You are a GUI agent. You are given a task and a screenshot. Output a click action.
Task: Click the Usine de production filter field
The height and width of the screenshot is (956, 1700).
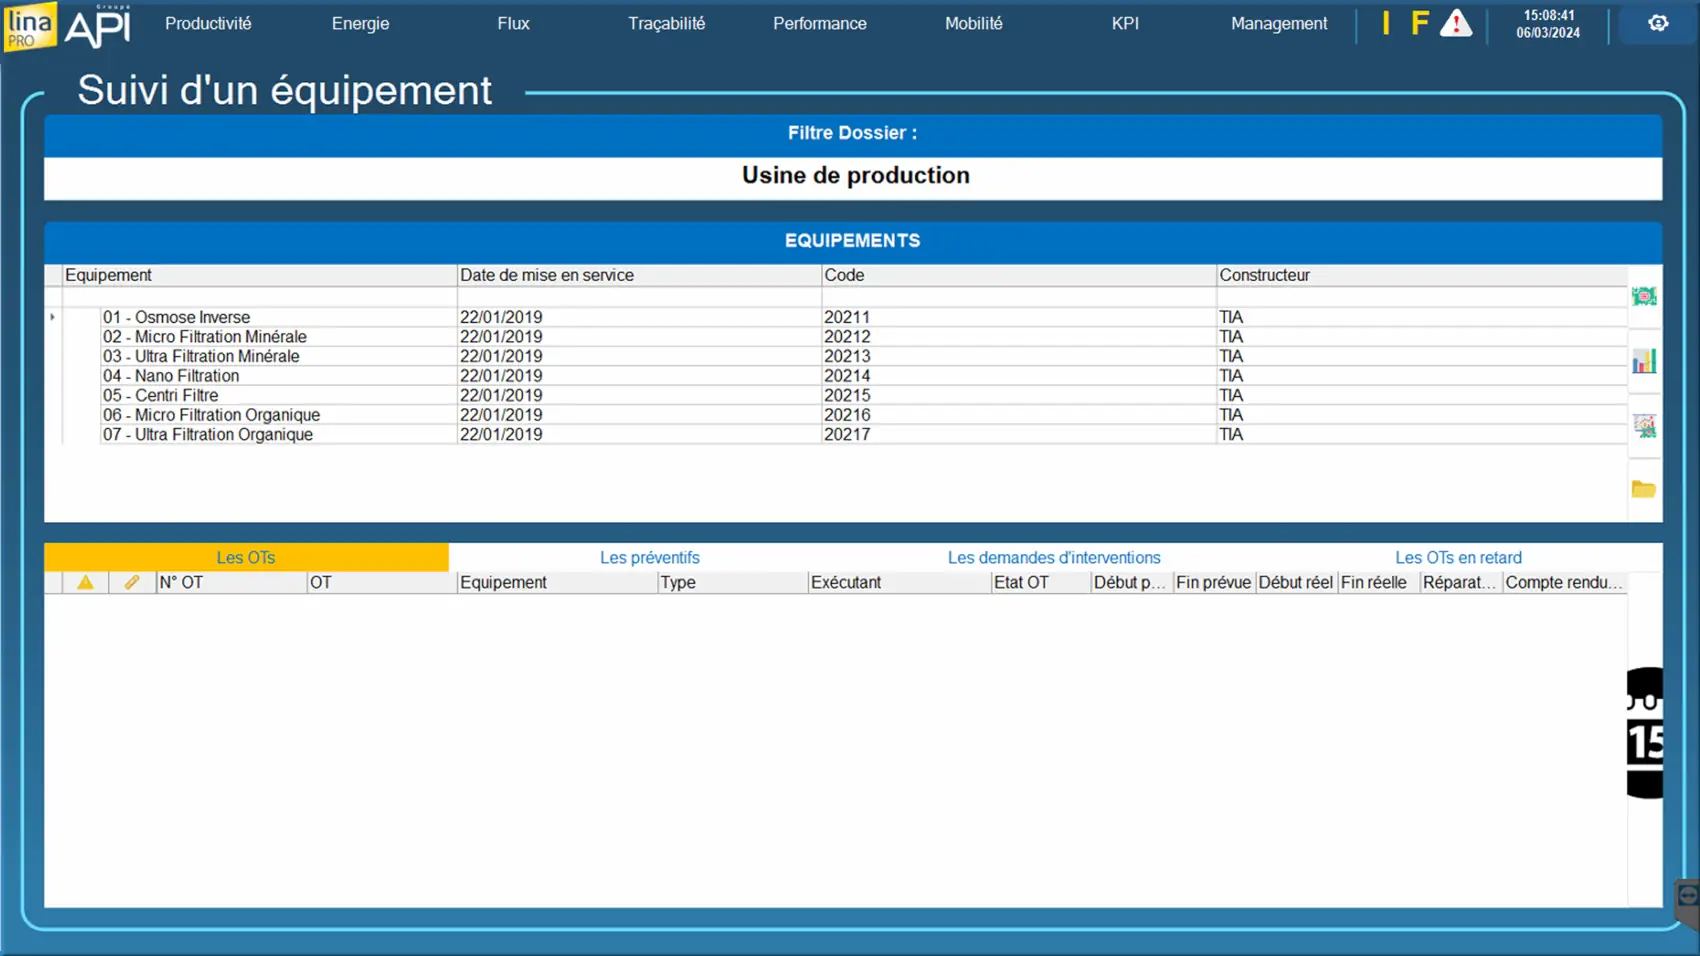click(853, 176)
